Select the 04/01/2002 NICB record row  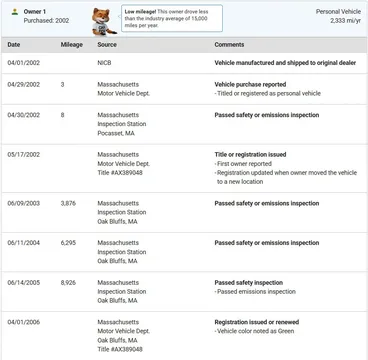point(184,63)
